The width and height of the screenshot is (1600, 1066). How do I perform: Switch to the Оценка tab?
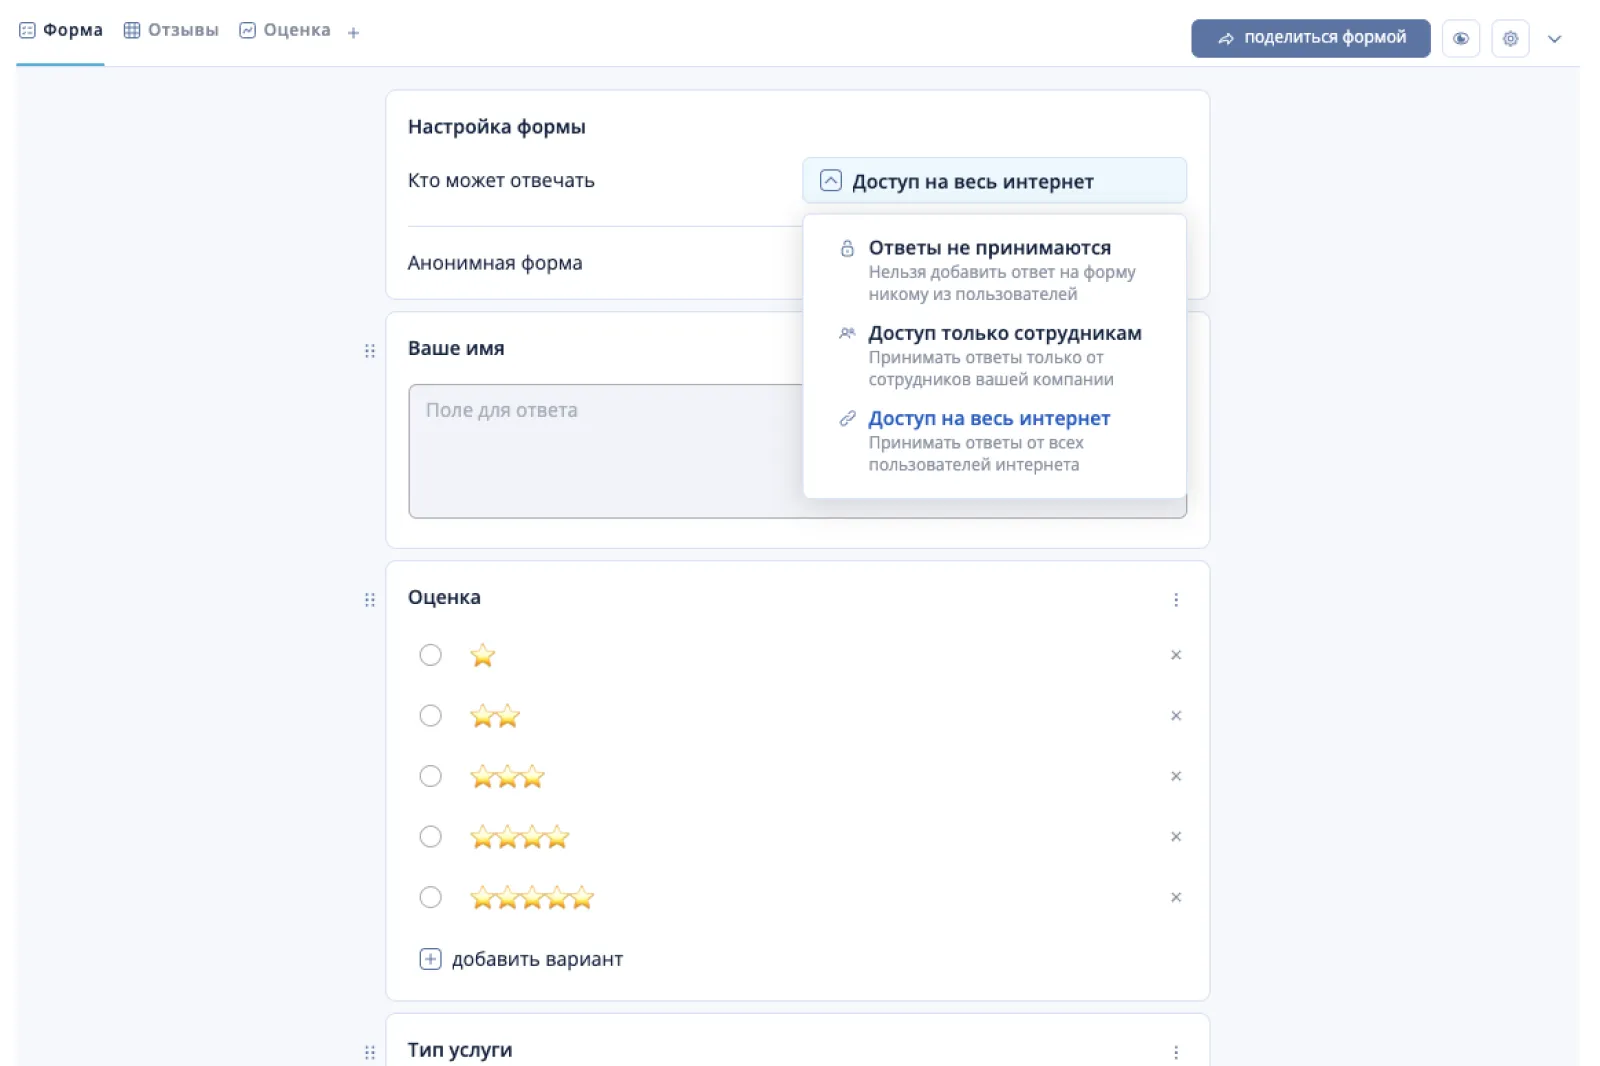click(285, 30)
